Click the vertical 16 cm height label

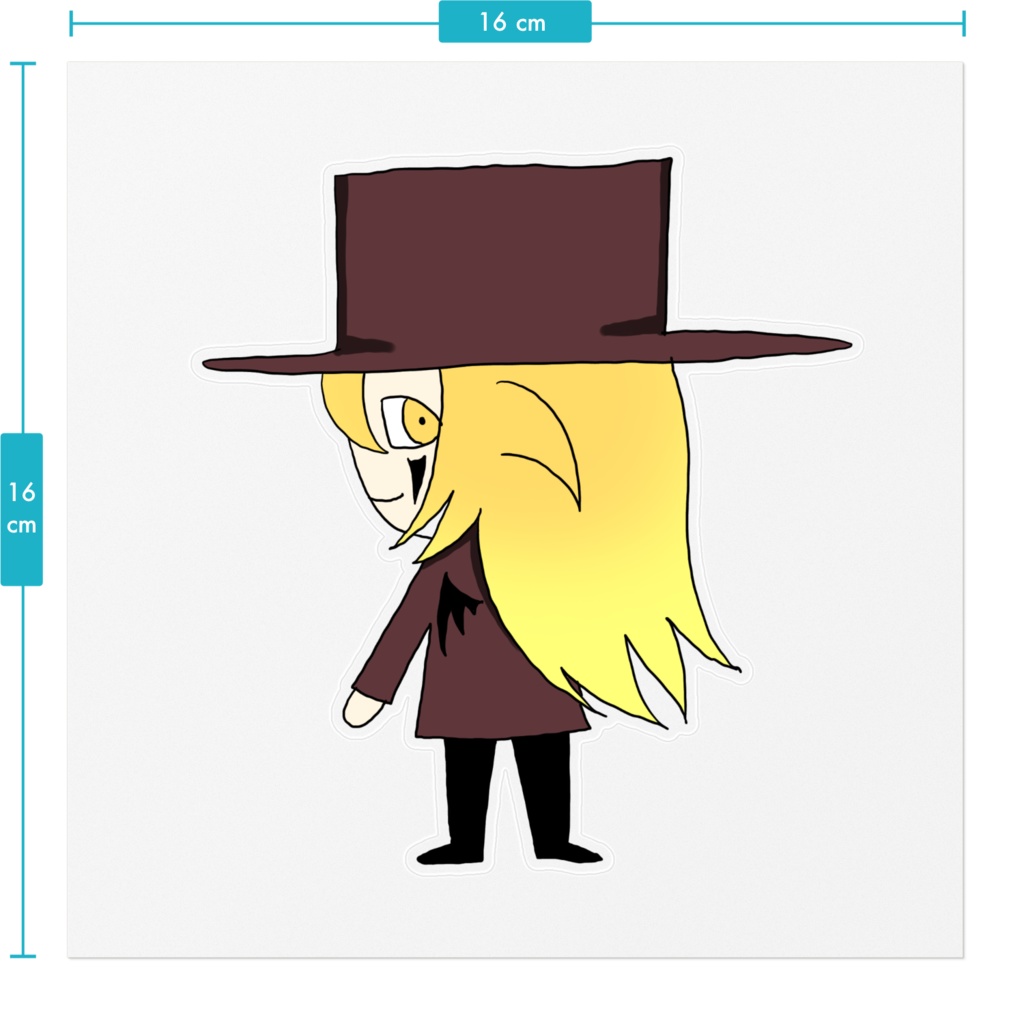[x=22, y=509]
